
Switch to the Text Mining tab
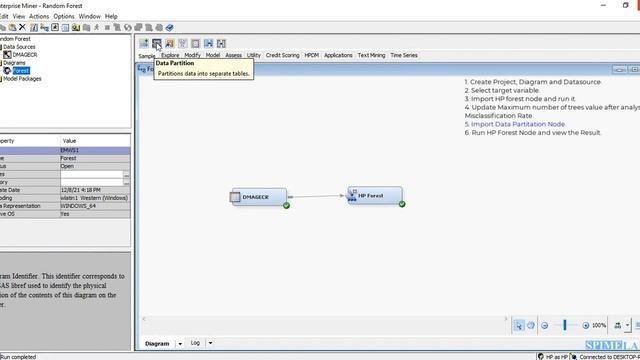371,55
